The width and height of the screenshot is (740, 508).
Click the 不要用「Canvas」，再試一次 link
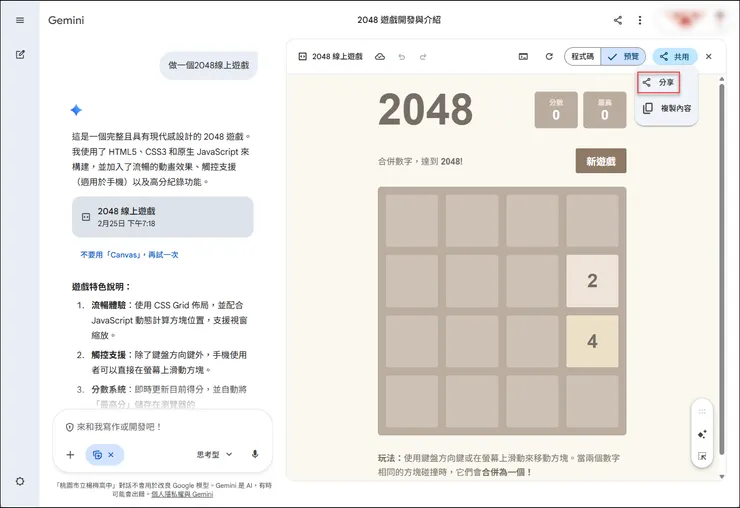129,255
